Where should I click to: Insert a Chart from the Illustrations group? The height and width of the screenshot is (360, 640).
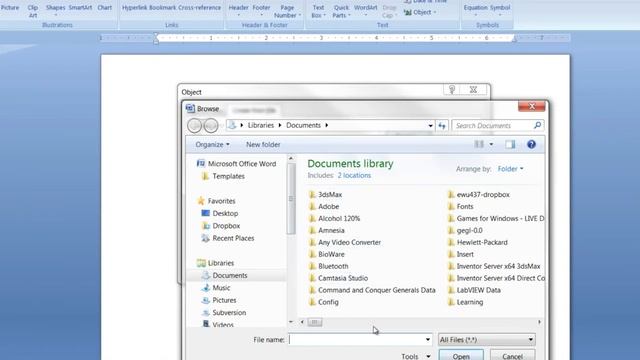click(104, 7)
